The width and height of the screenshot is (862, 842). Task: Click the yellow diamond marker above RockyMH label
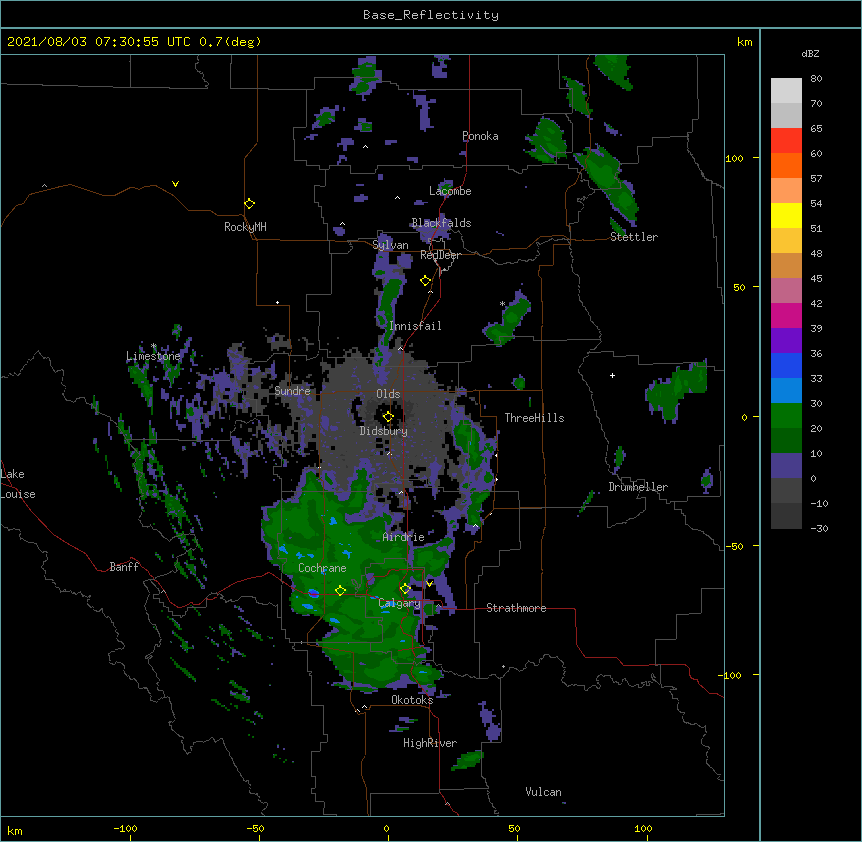(249, 204)
